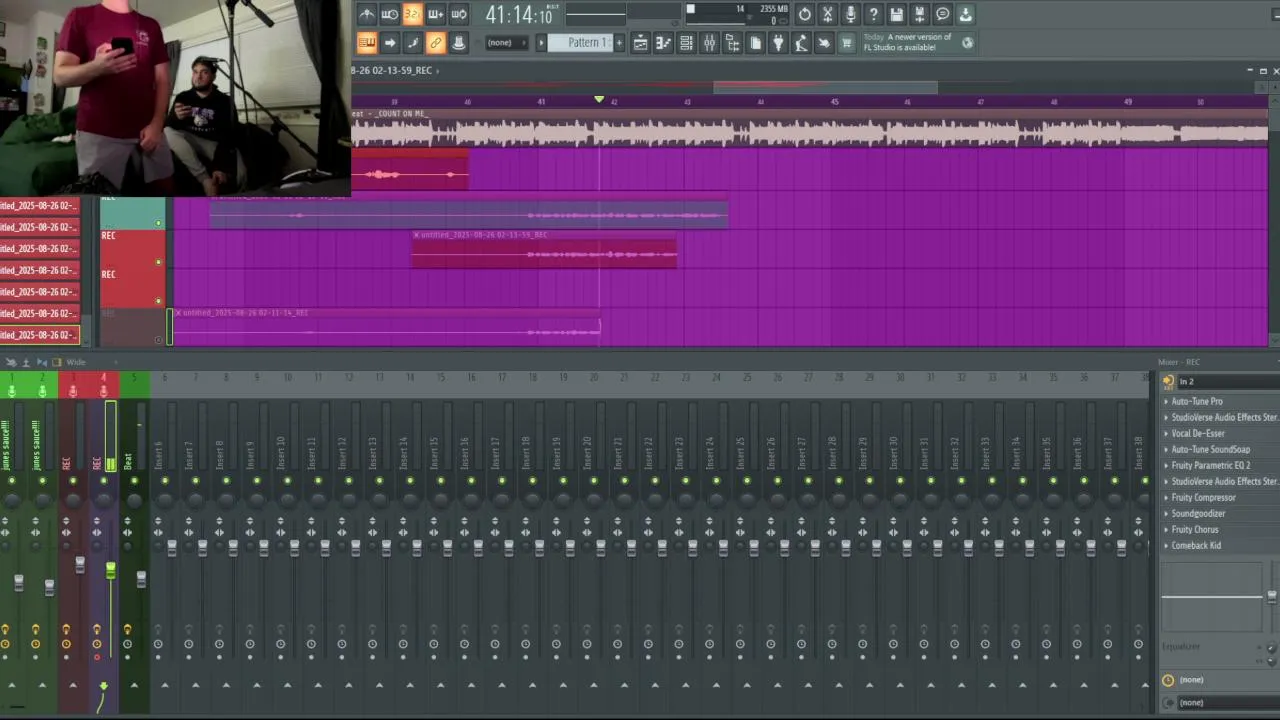The height and width of the screenshot is (720, 1280).
Task: Open the Piano roll view
Action: point(663,43)
